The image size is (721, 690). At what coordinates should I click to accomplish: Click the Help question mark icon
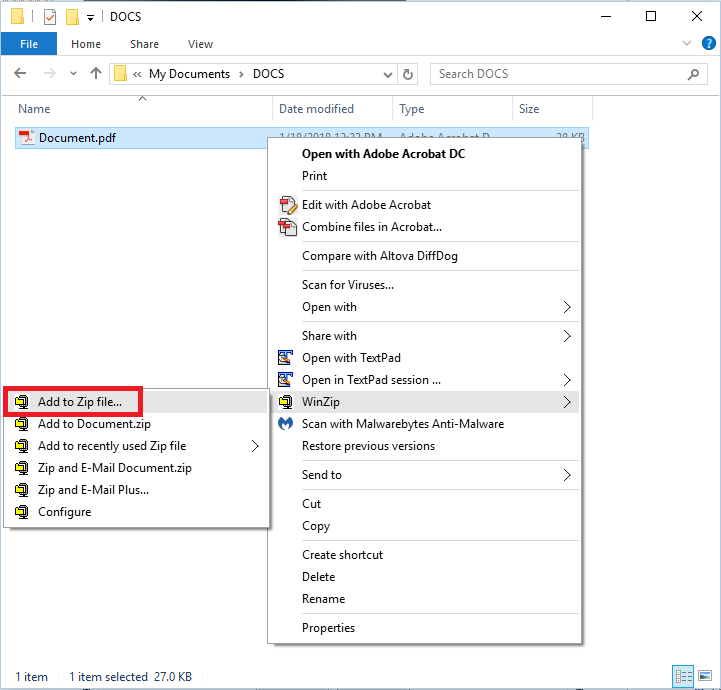coord(706,44)
